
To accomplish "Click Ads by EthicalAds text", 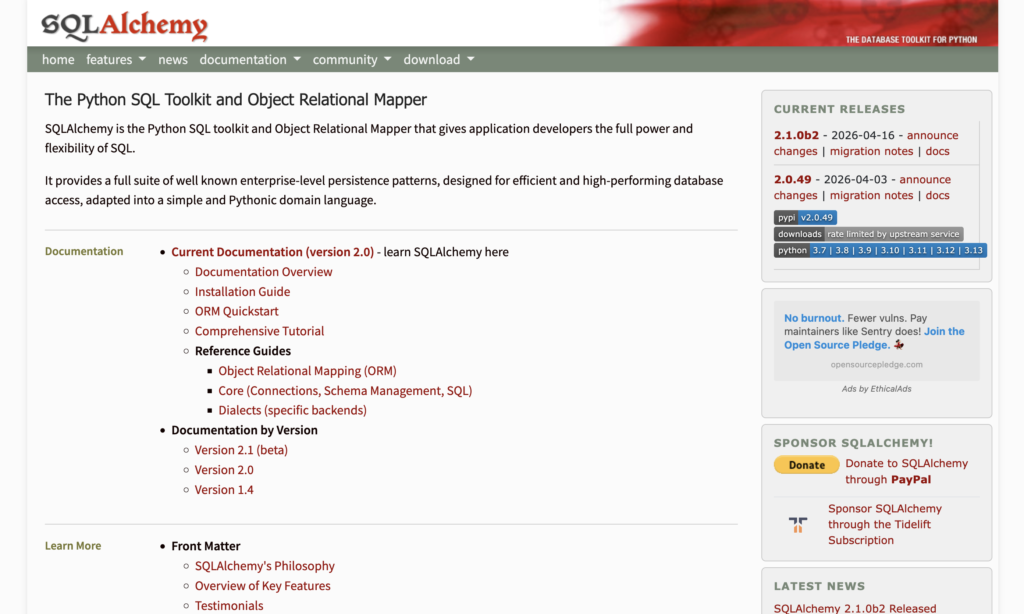I will (x=876, y=389).
